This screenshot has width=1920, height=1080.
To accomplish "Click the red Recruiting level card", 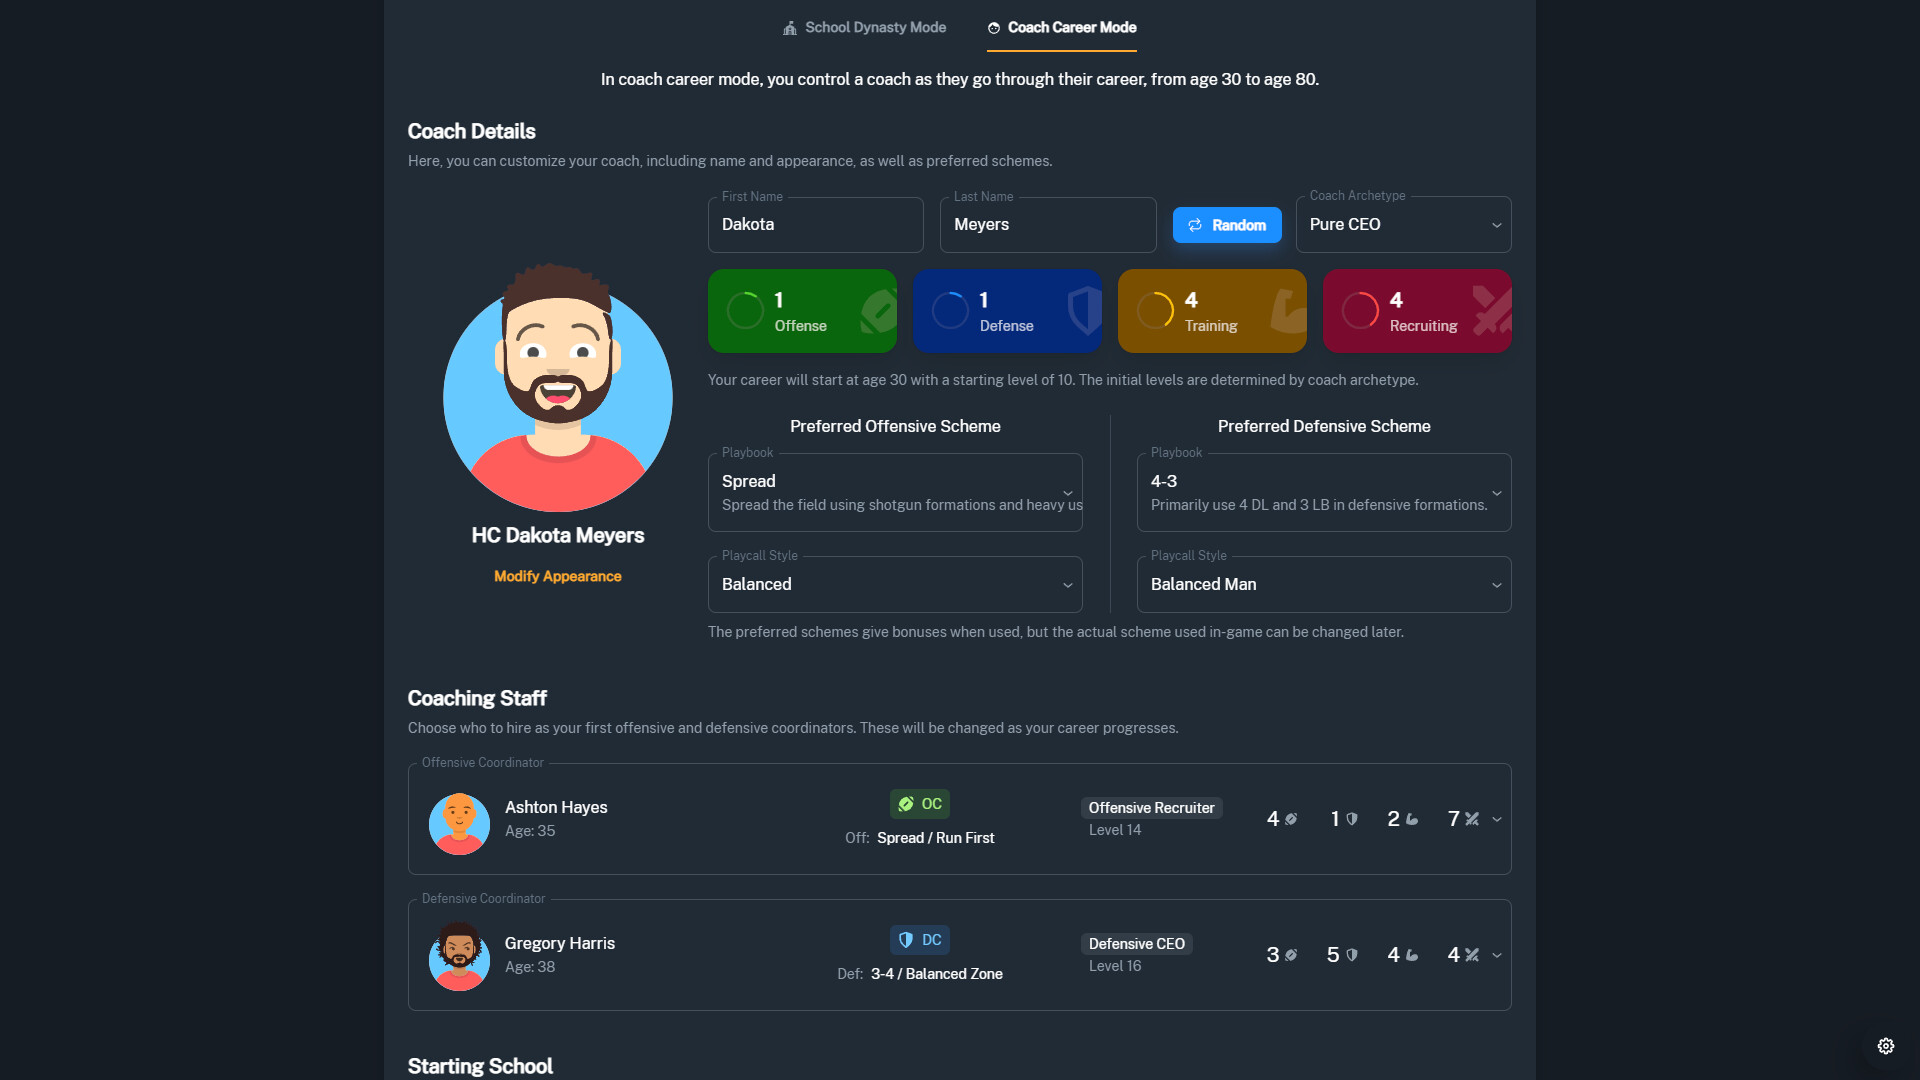I will pos(1417,311).
